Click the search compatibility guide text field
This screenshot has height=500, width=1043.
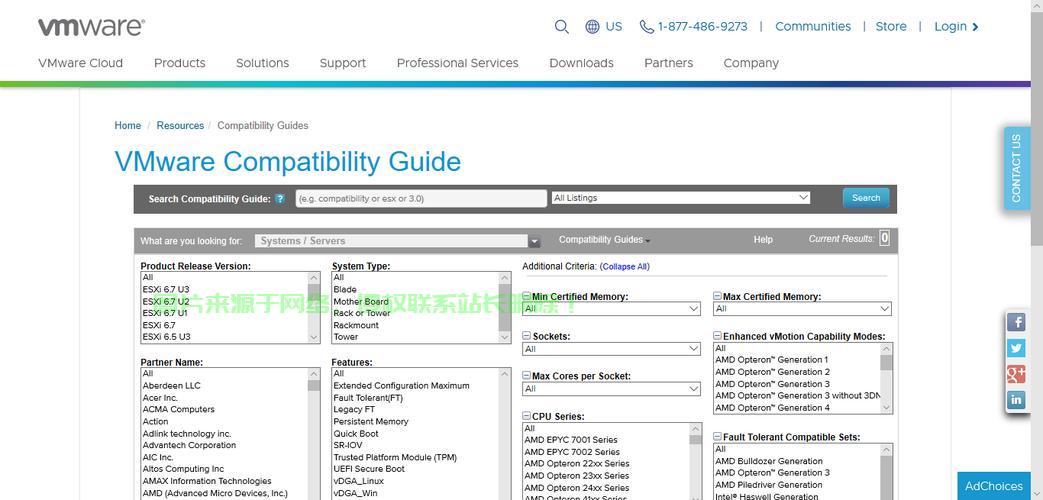point(421,198)
